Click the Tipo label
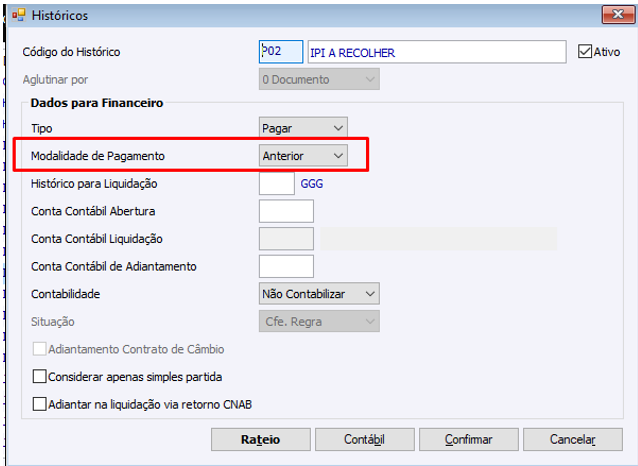This screenshot has width=638, height=466. coord(42,129)
